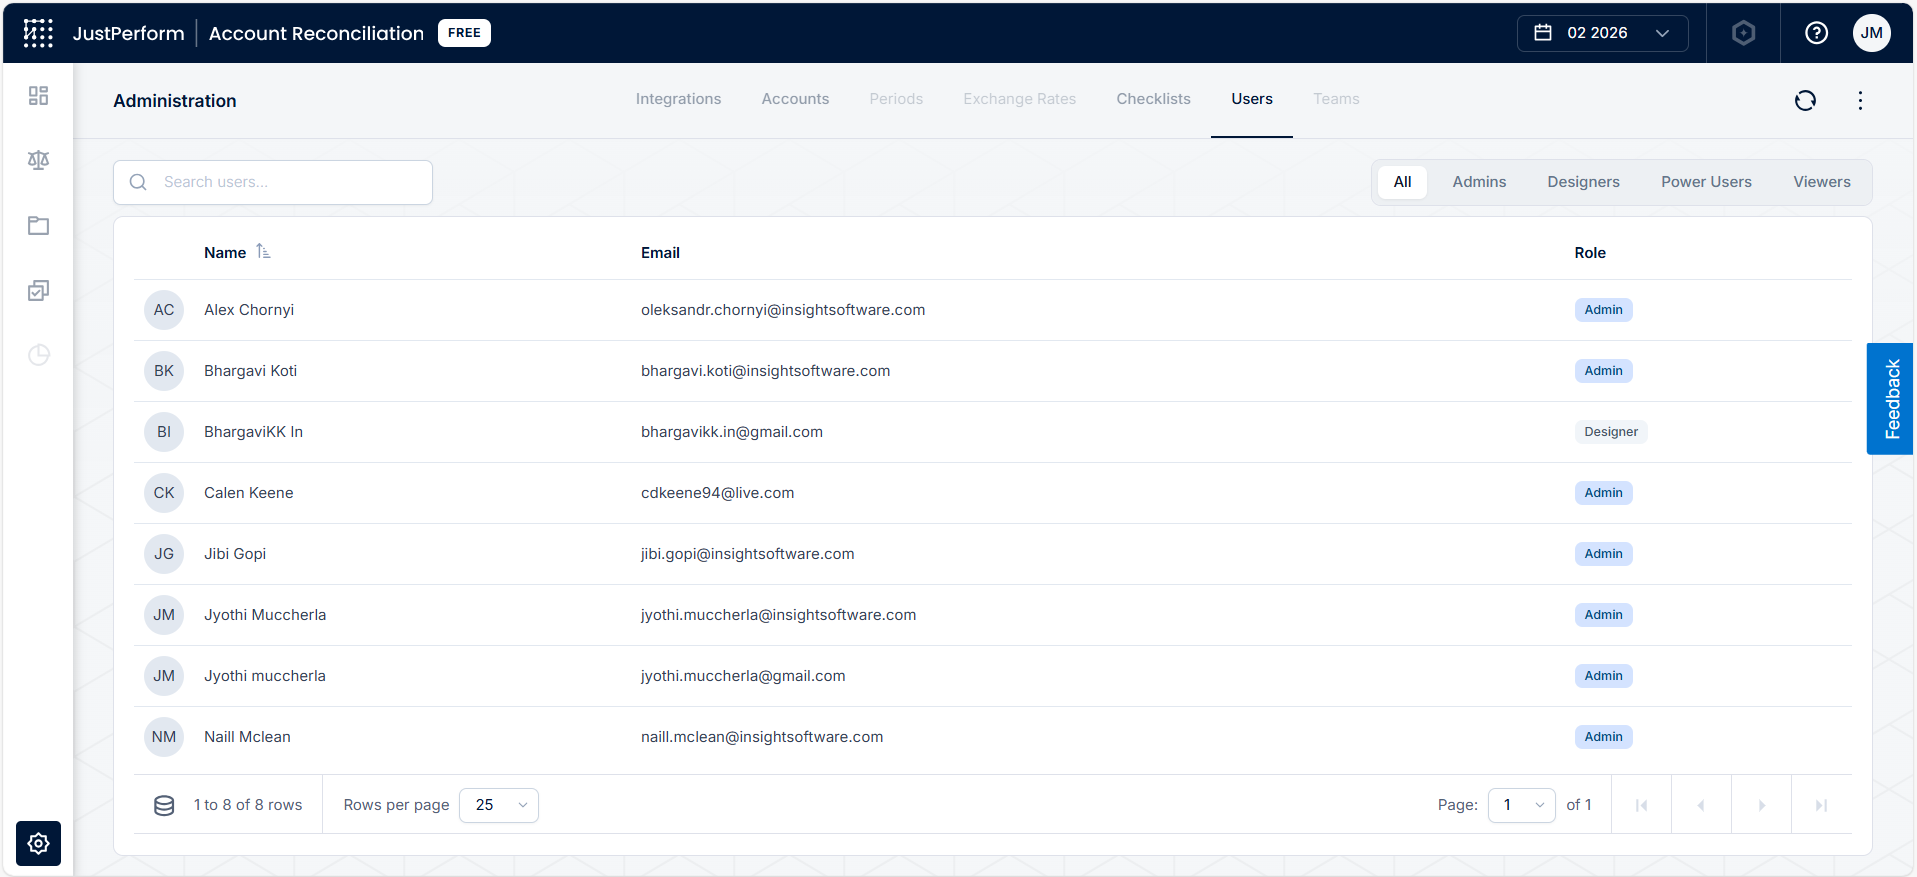This screenshot has width=1917, height=877.
Task: Click email oleksandr.chornyi@insightsoftware.com
Action: click(x=783, y=310)
